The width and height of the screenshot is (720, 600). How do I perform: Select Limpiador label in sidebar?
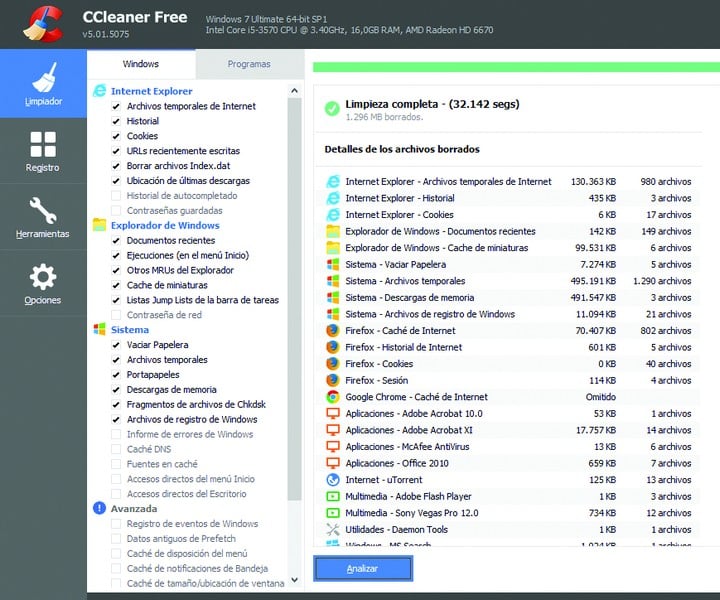coord(43,101)
